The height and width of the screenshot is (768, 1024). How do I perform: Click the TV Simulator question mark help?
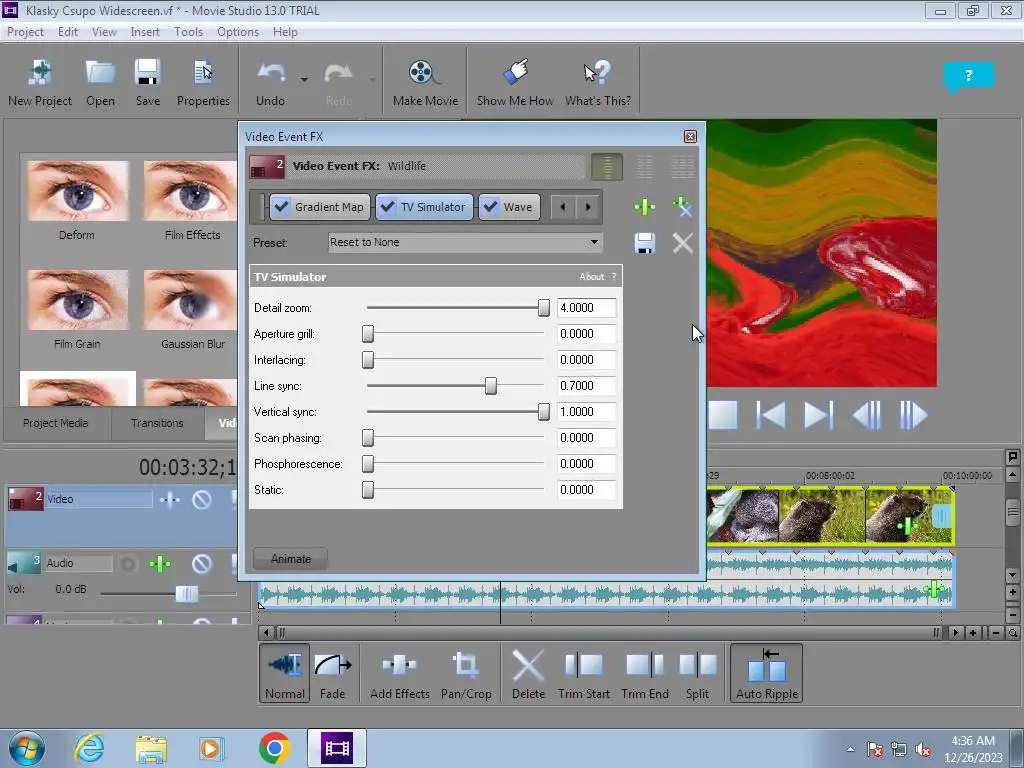614,277
